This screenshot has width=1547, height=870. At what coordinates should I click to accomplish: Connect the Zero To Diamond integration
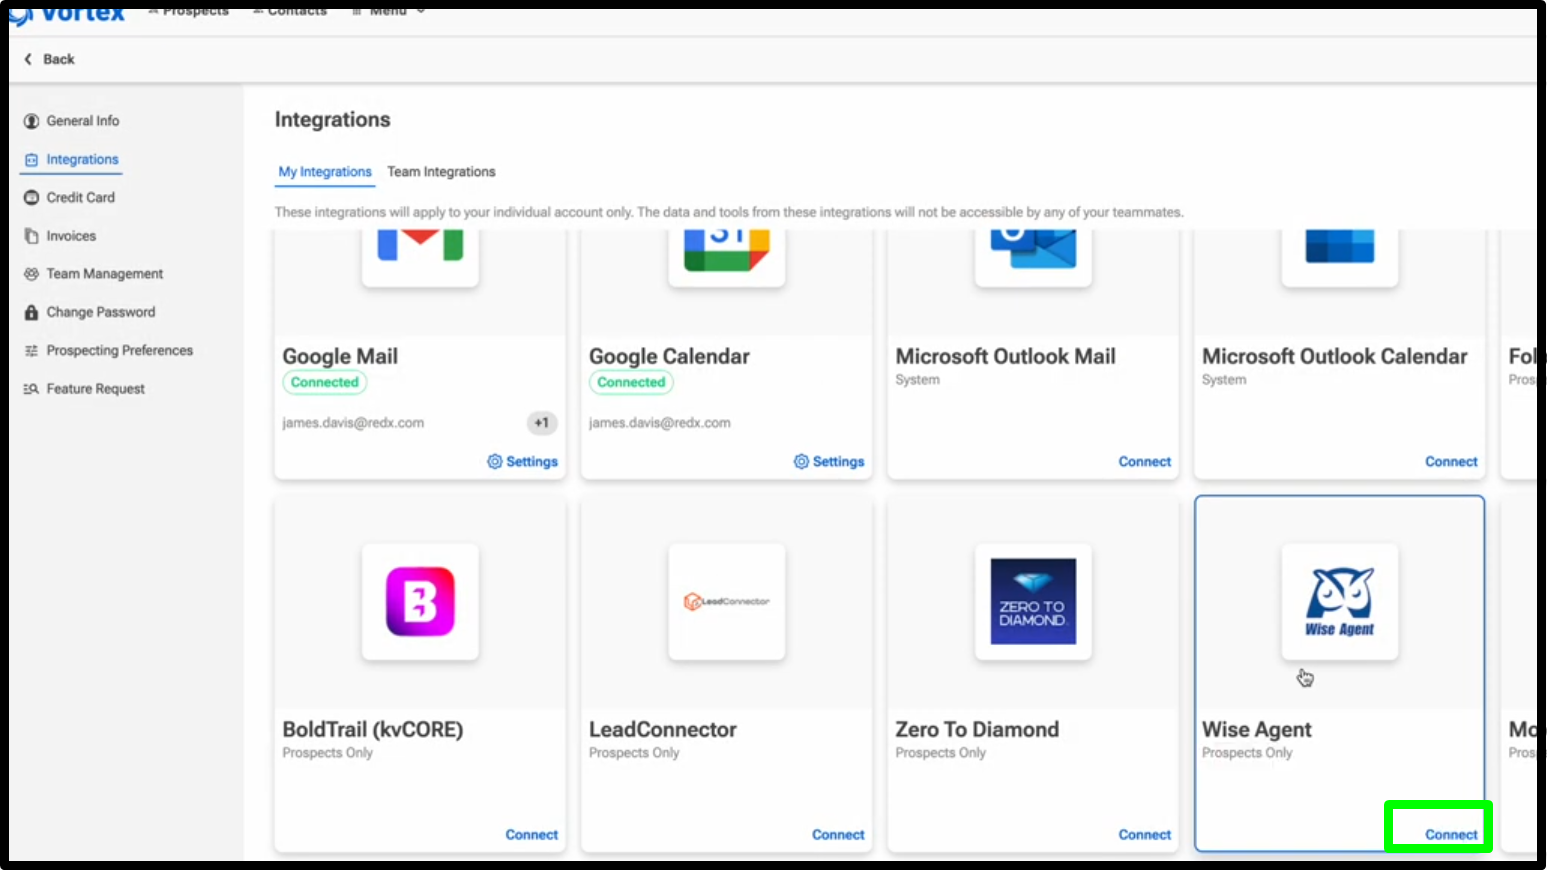tap(1144, 835)
